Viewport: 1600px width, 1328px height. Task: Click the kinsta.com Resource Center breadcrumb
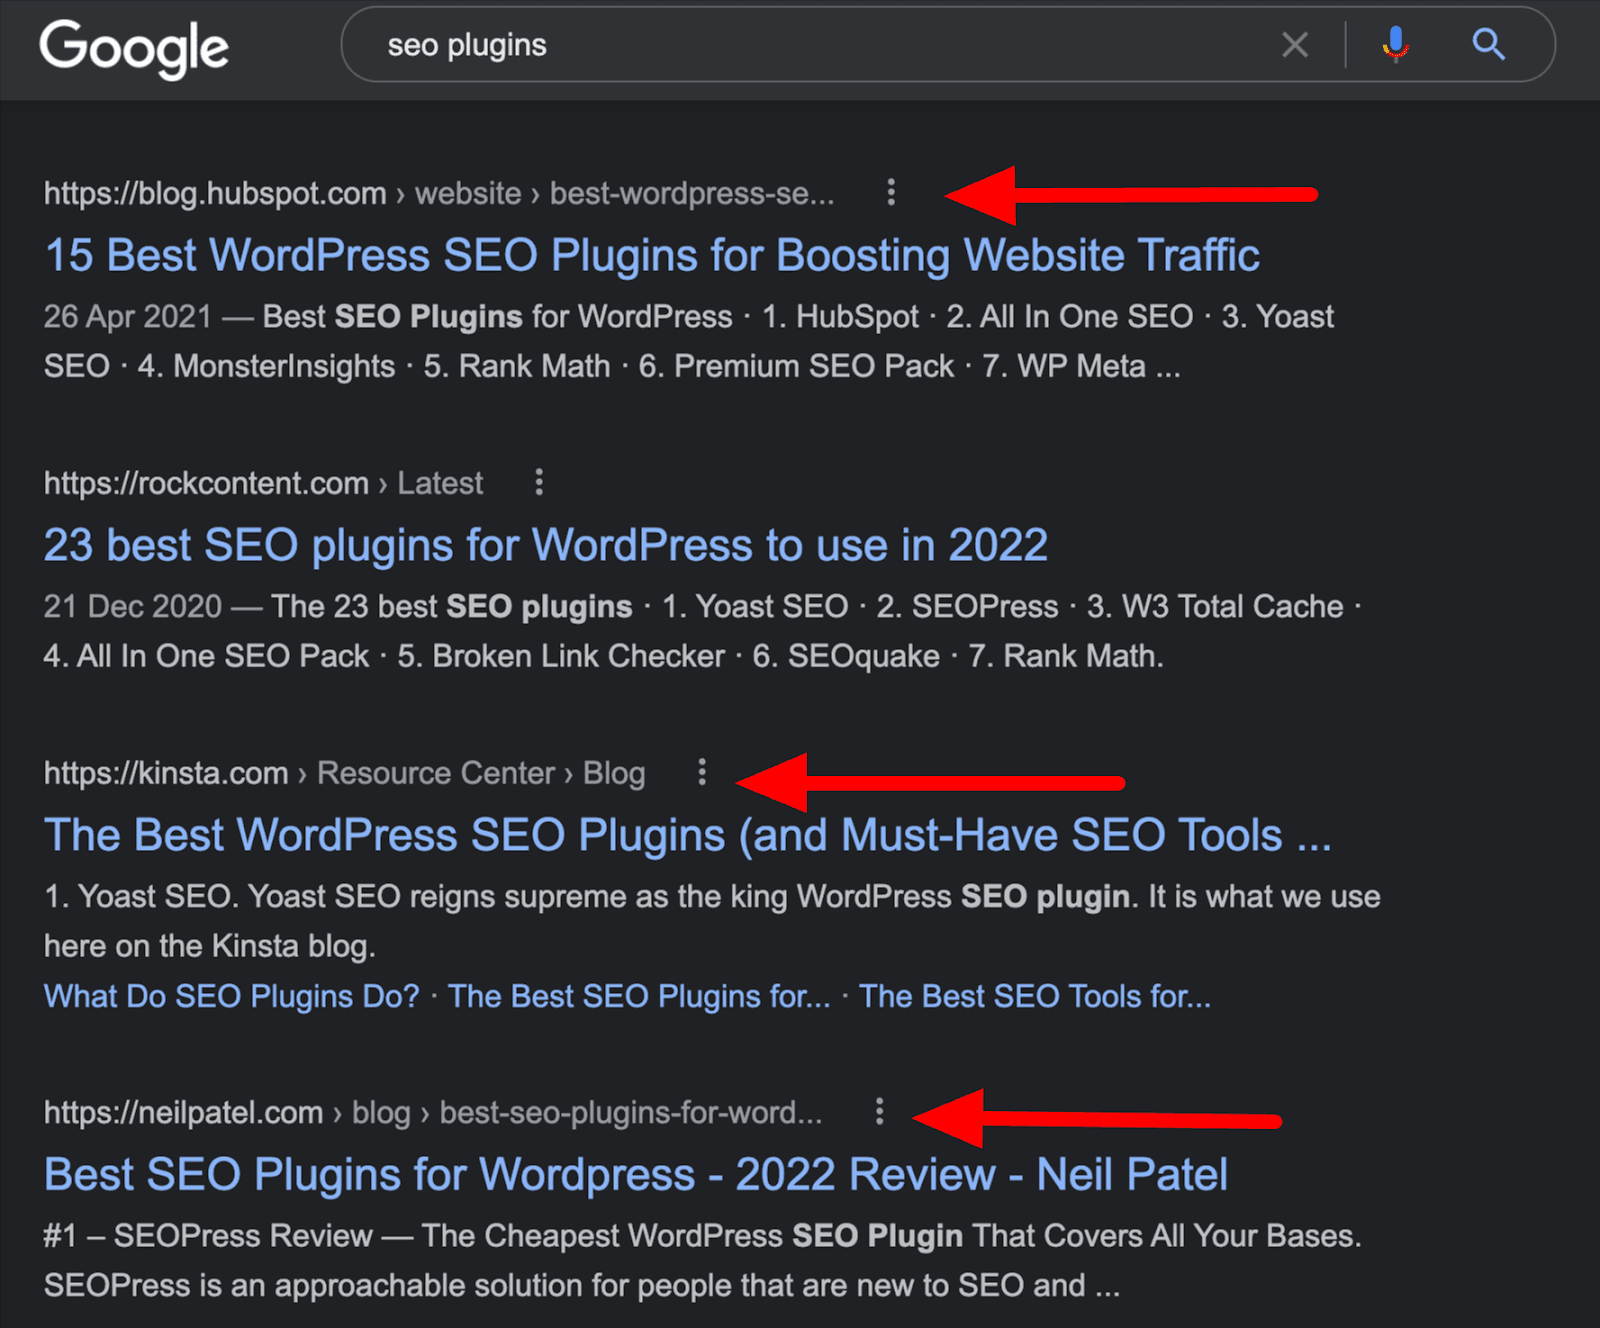(344, 773)
